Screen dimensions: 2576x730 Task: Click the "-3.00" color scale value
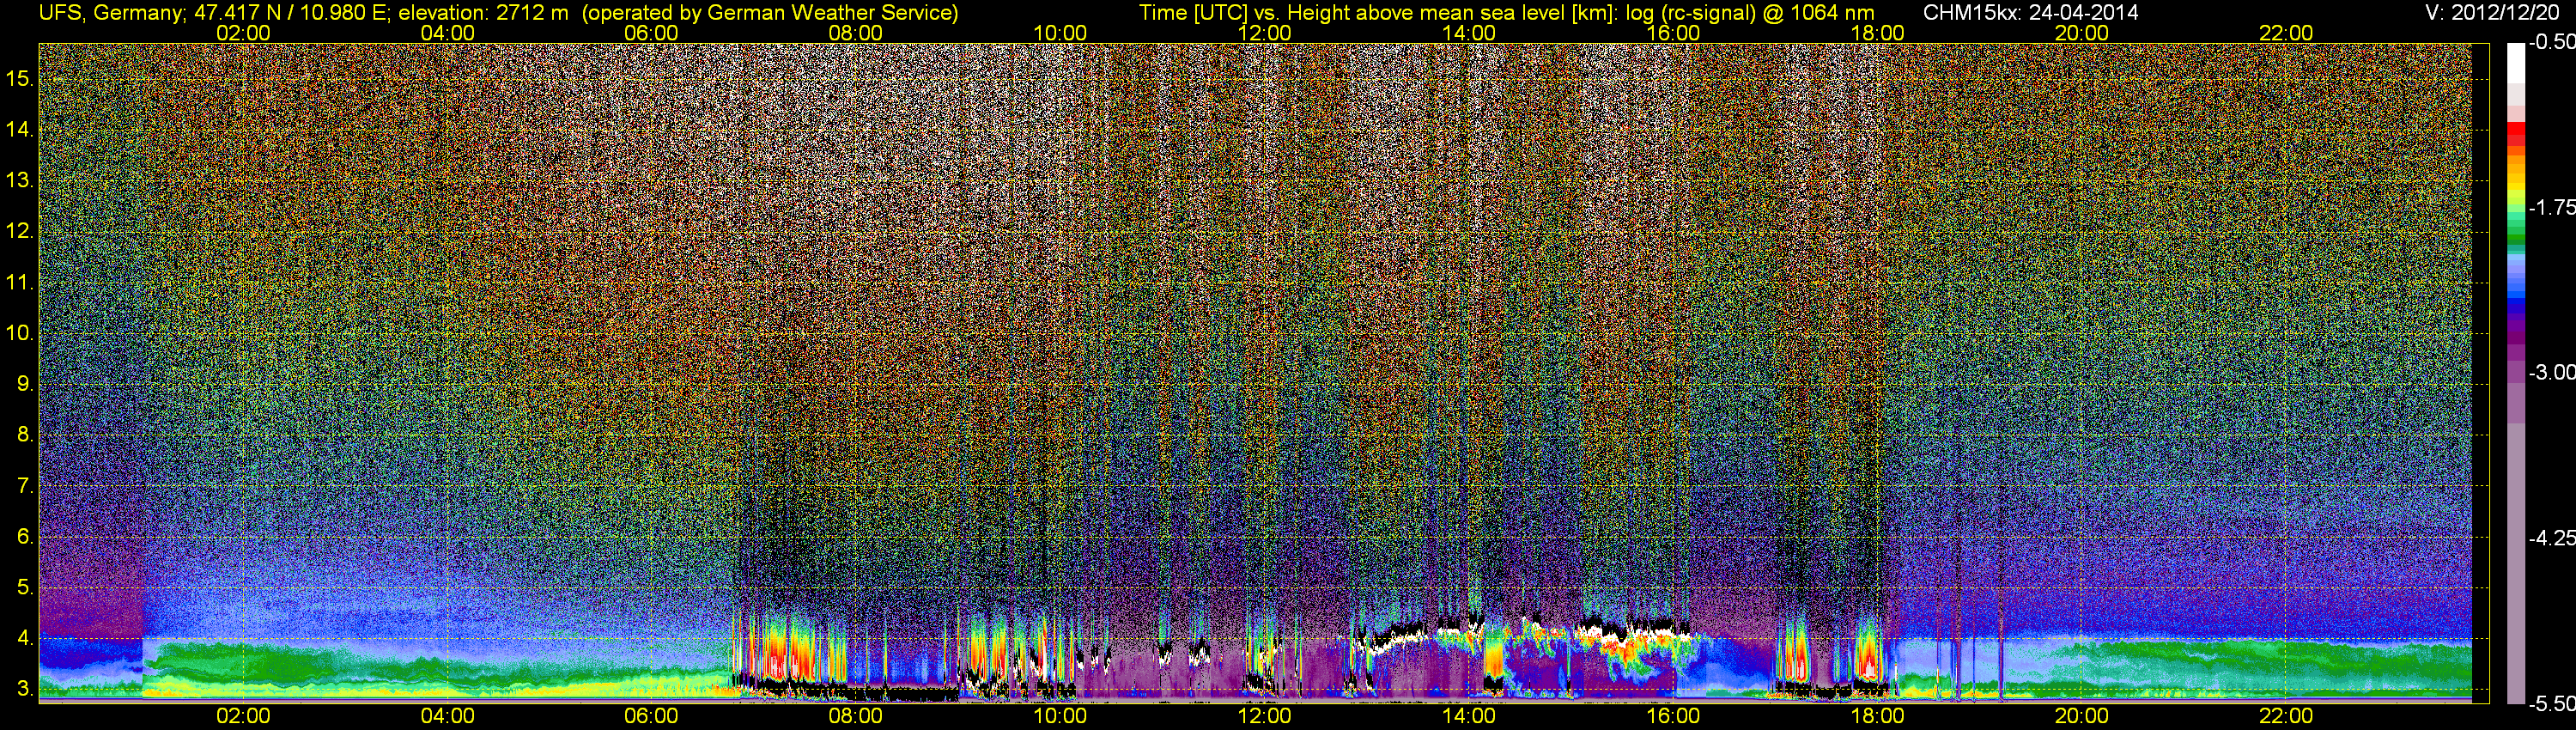point(2552,372)
